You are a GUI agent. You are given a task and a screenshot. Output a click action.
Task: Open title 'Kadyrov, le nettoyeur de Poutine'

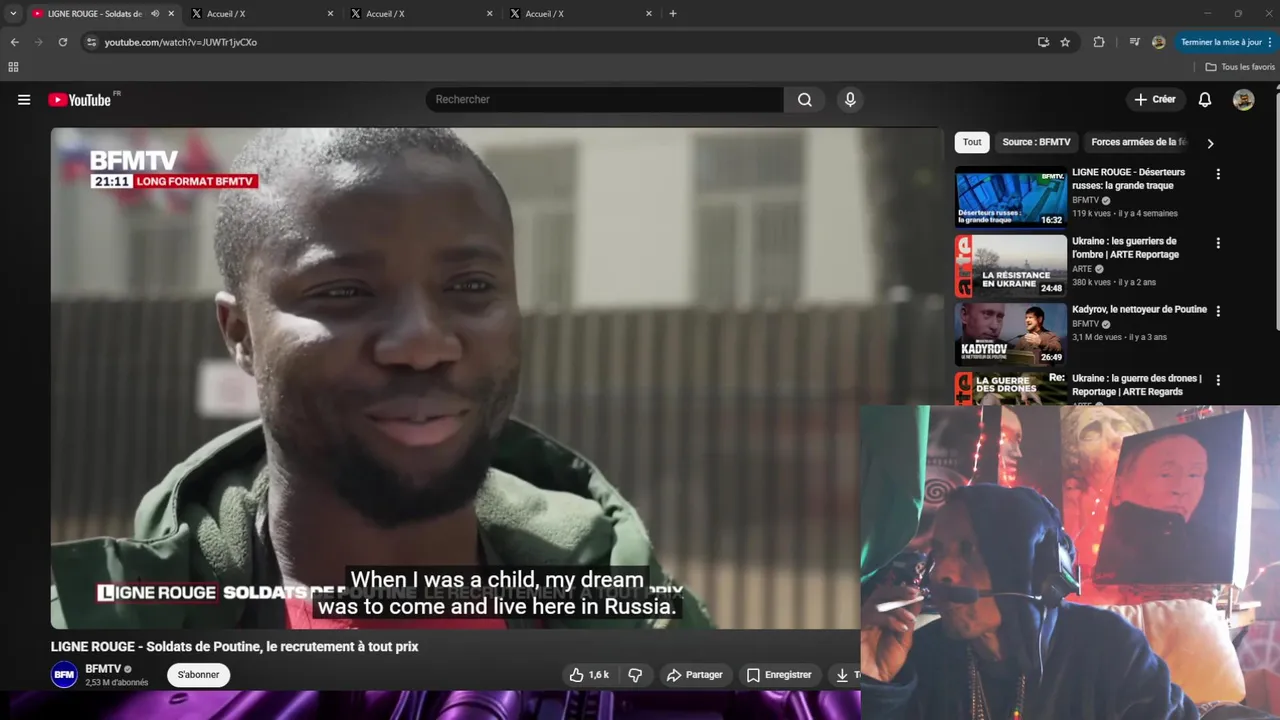tap(1139, 310)
